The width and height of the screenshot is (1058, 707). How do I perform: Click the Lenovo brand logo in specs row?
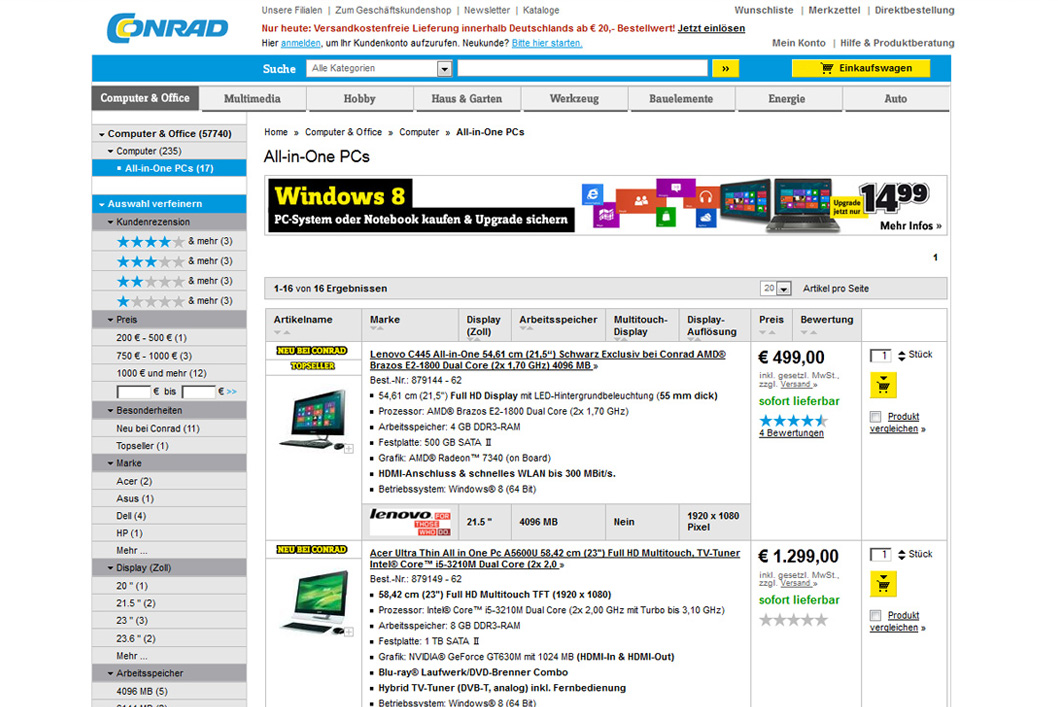coord(410,521)
